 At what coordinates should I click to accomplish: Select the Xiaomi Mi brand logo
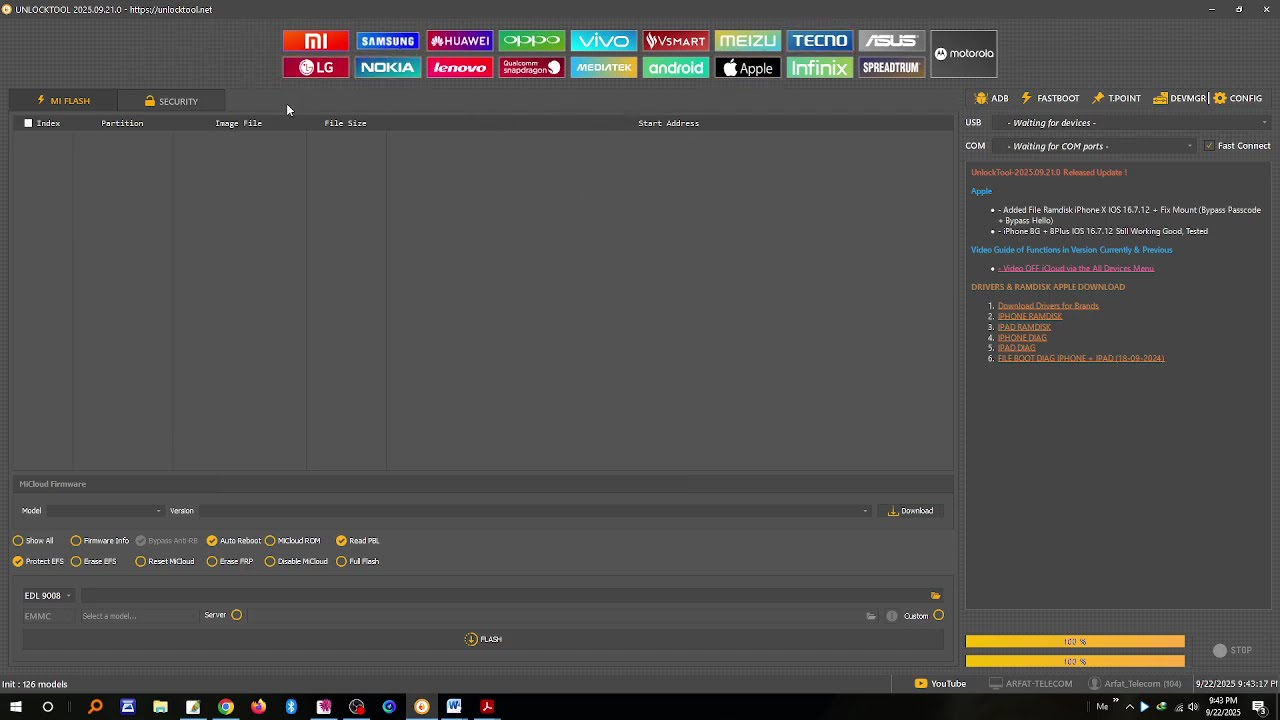[316, 41]
